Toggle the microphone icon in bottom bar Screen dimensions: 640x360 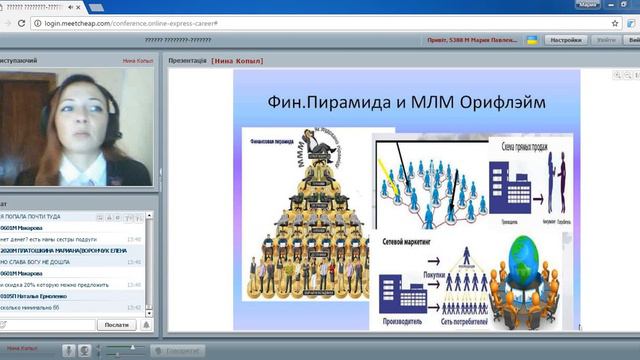[x=69, y=351]
